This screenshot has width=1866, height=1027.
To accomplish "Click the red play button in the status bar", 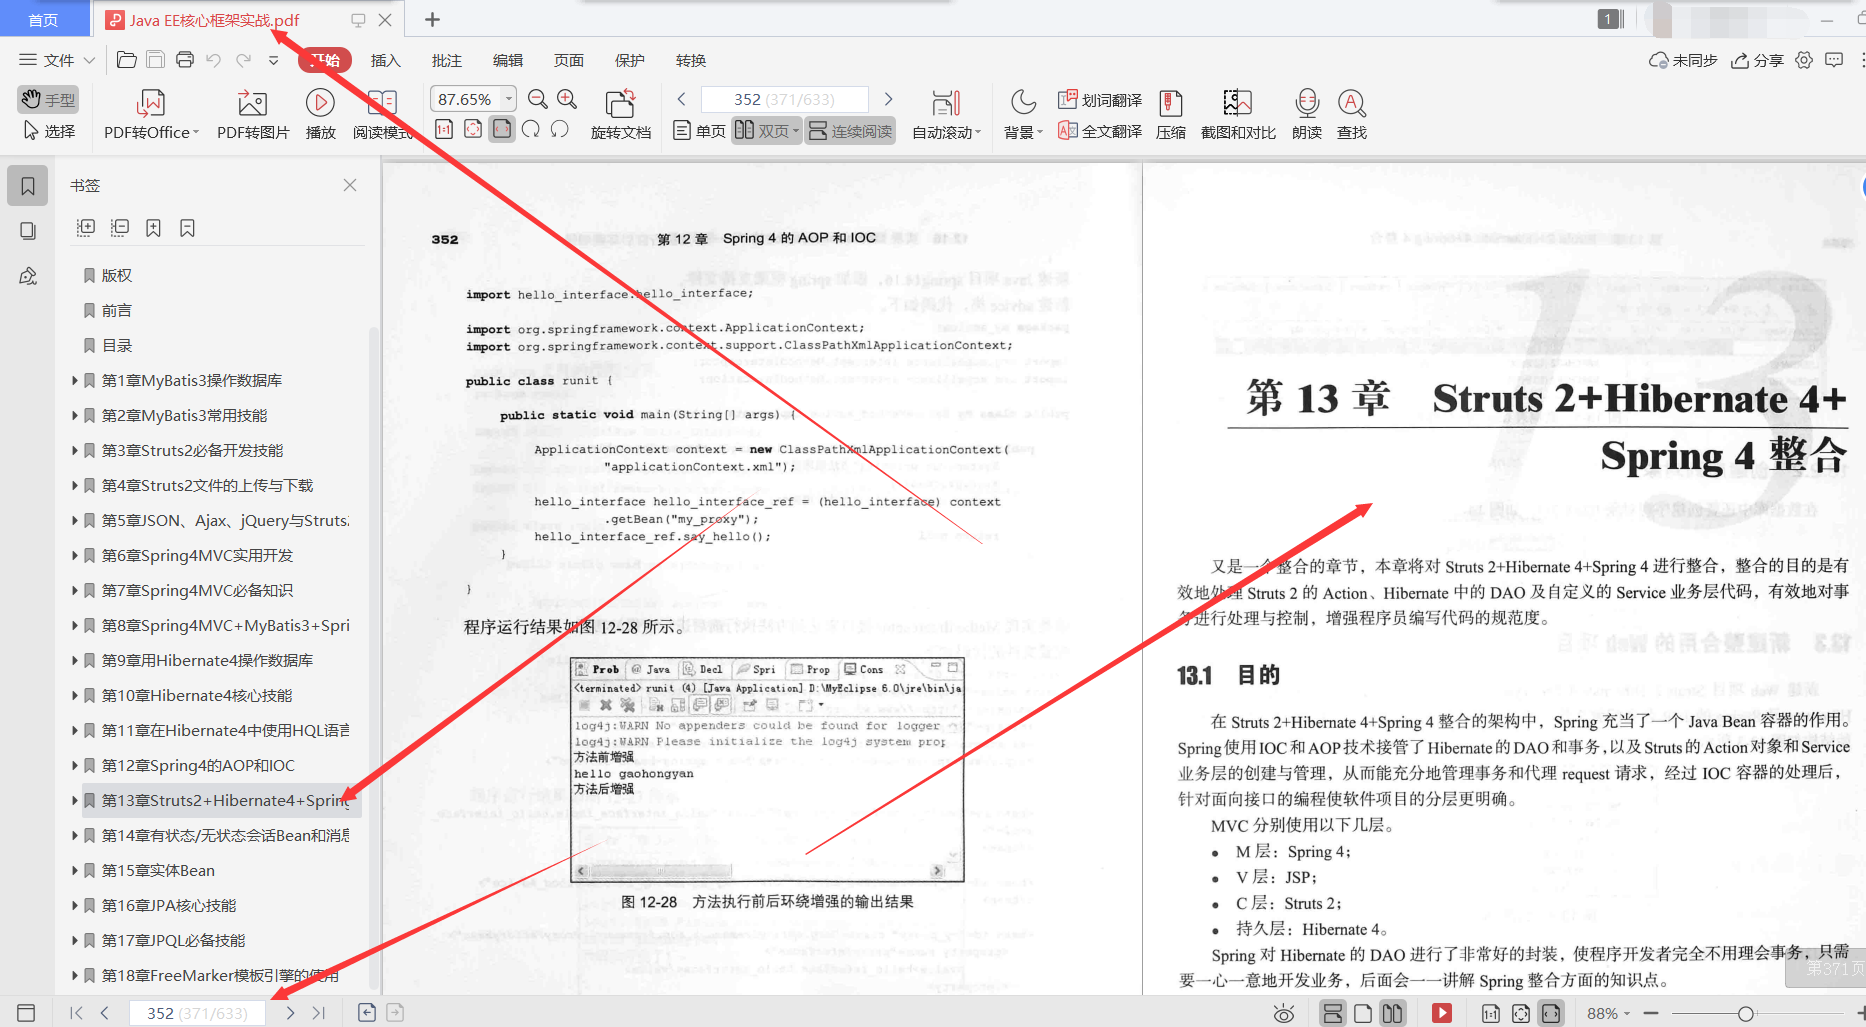I will point(1442,1014).
